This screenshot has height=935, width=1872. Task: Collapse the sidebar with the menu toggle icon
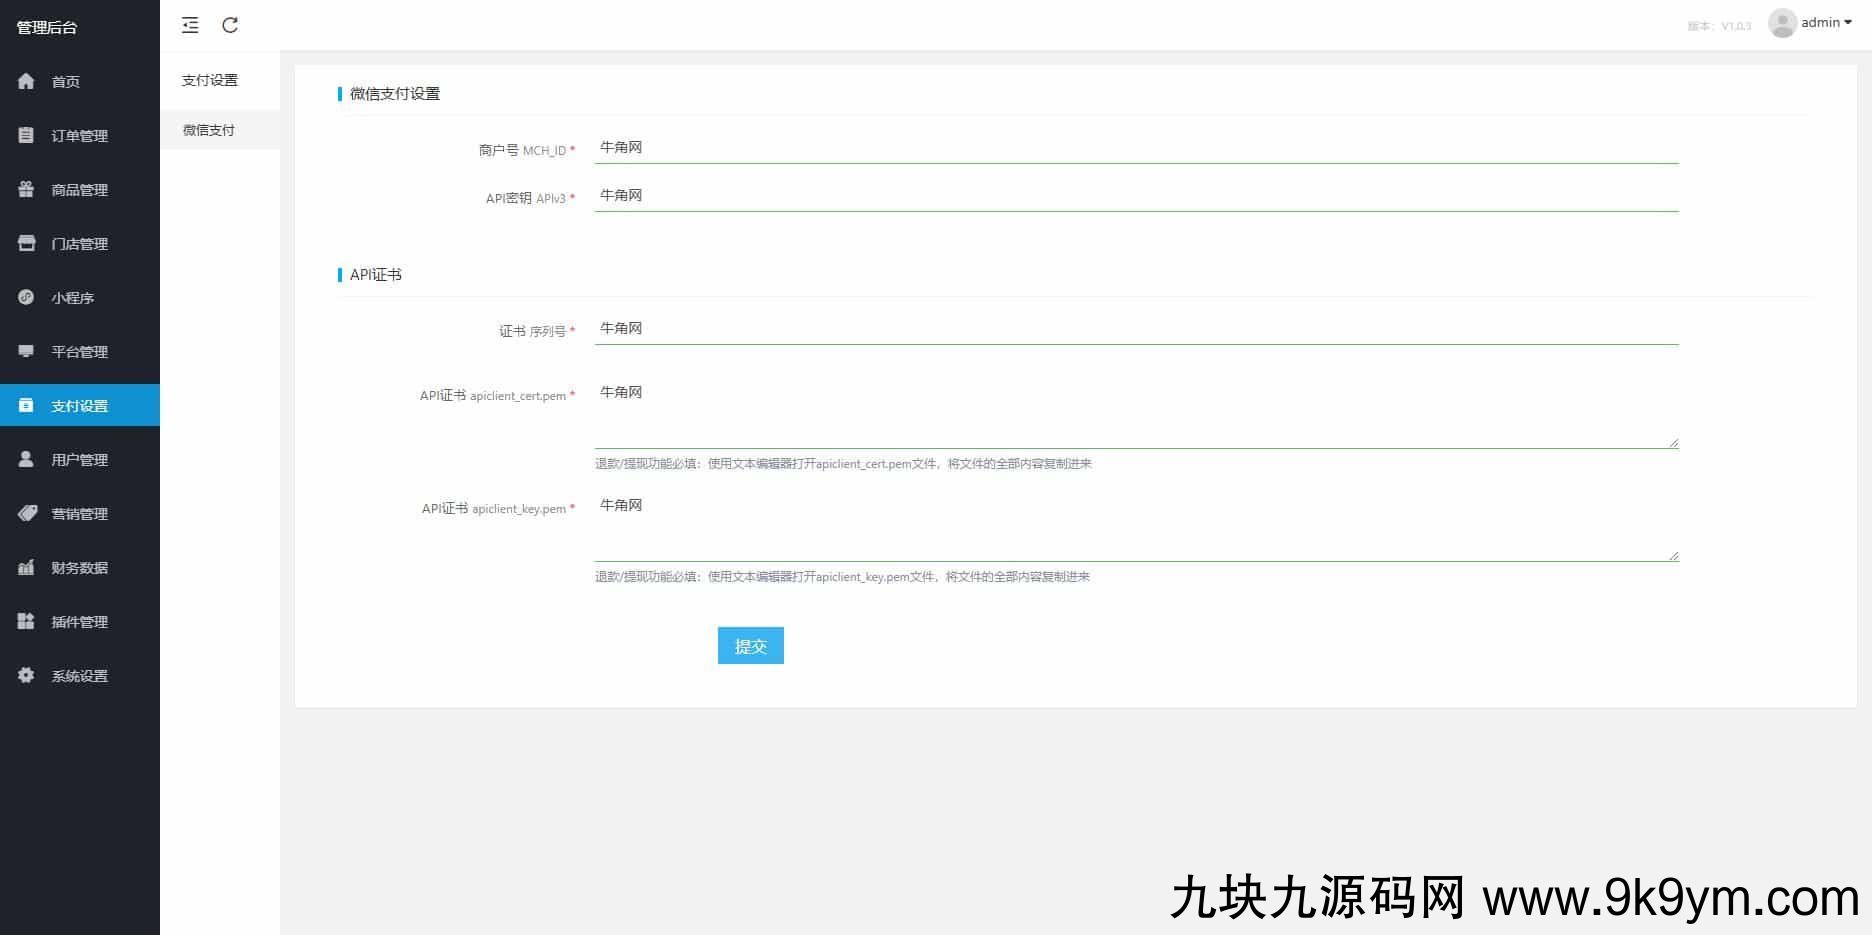point(190,25)
